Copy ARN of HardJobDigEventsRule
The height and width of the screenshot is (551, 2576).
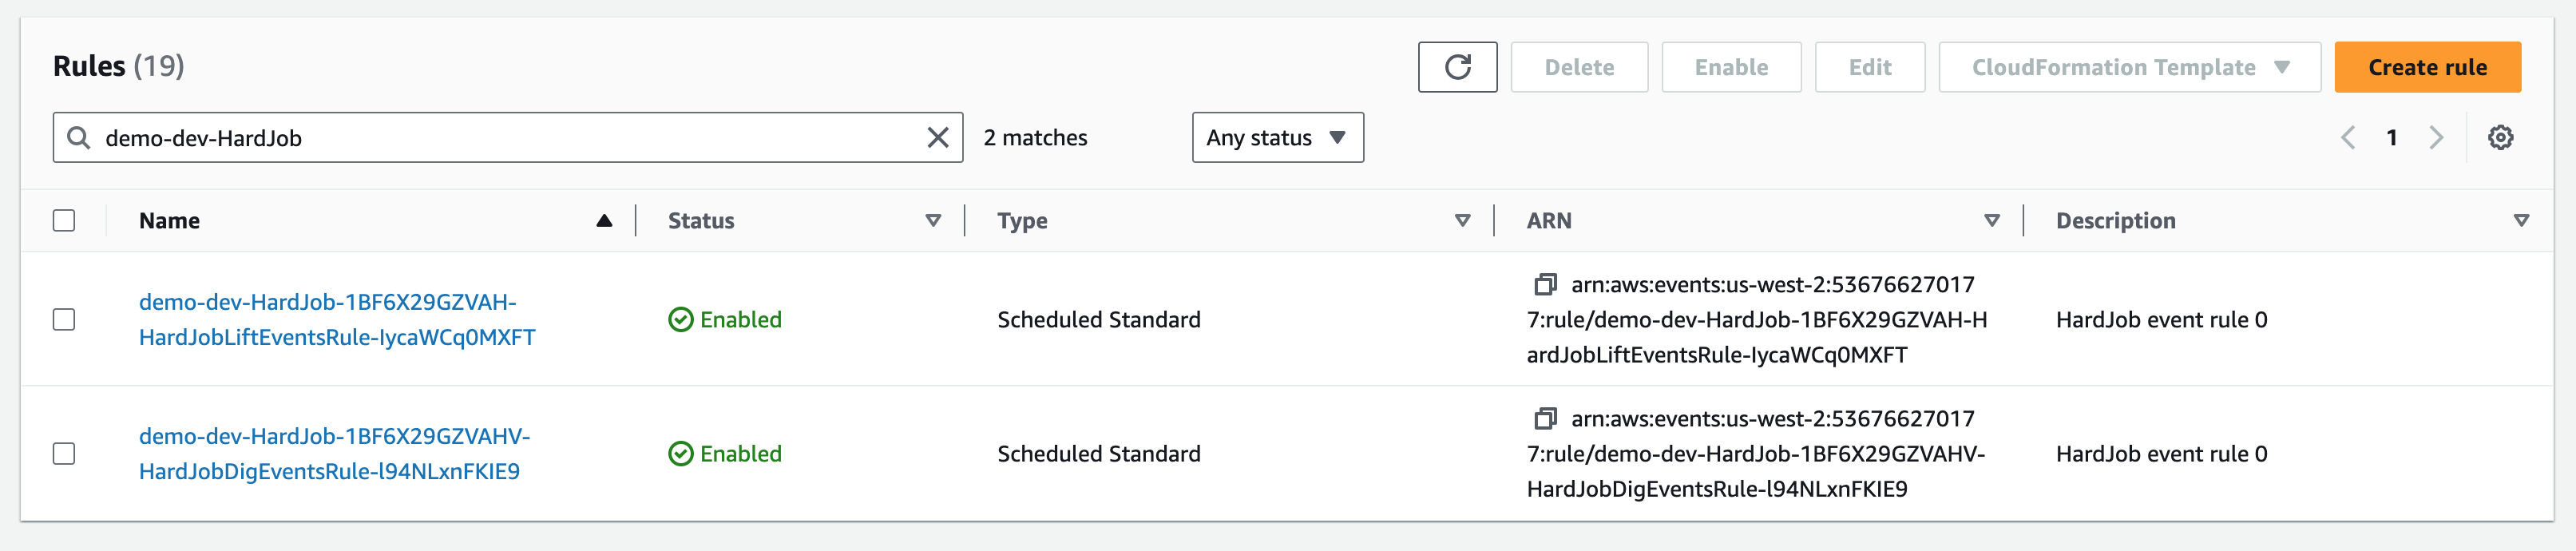1545,419
